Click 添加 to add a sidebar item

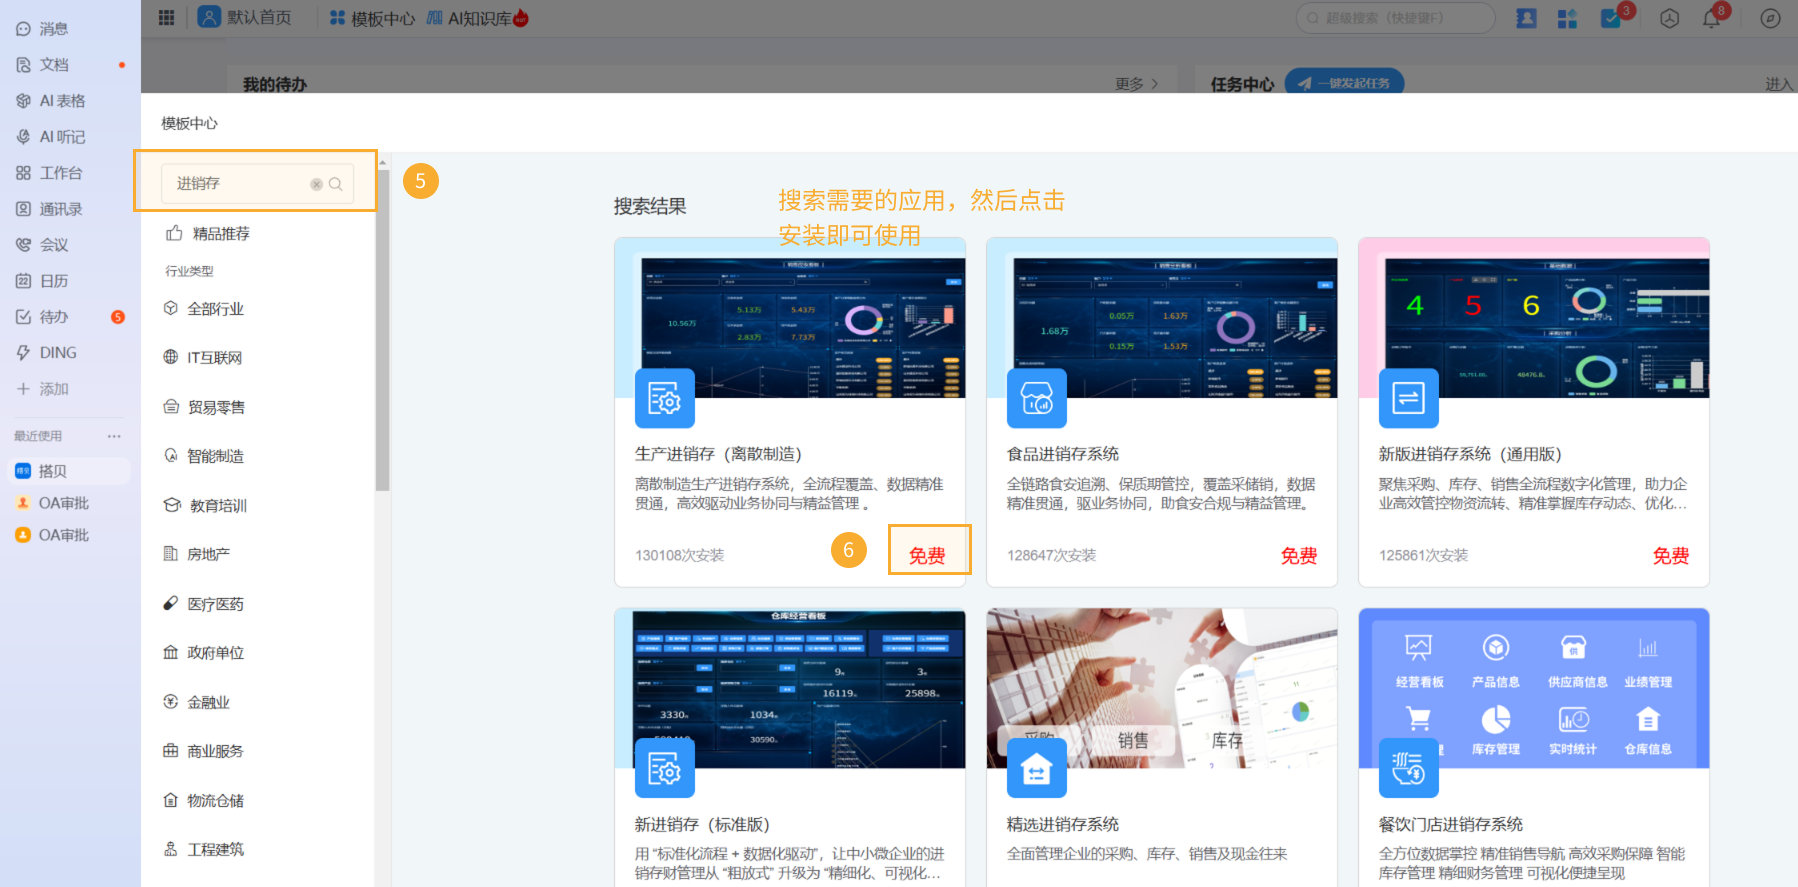point(43,389)
